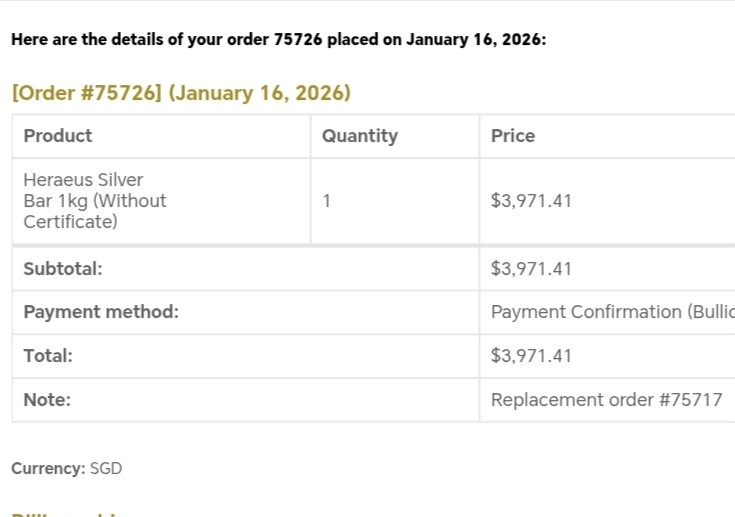Click the Product column header

(x=58, y=136)
